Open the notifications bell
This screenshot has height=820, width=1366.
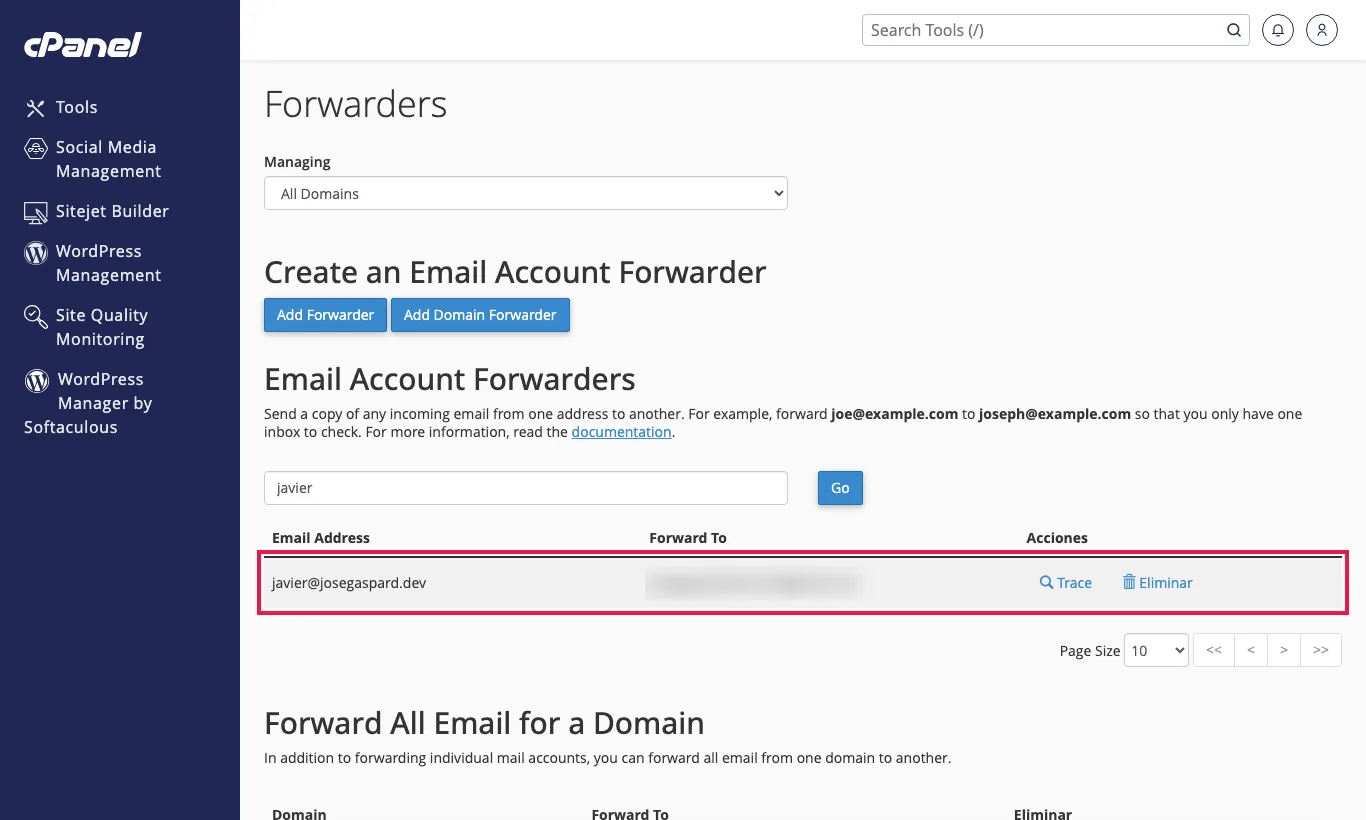point(1277,30)
